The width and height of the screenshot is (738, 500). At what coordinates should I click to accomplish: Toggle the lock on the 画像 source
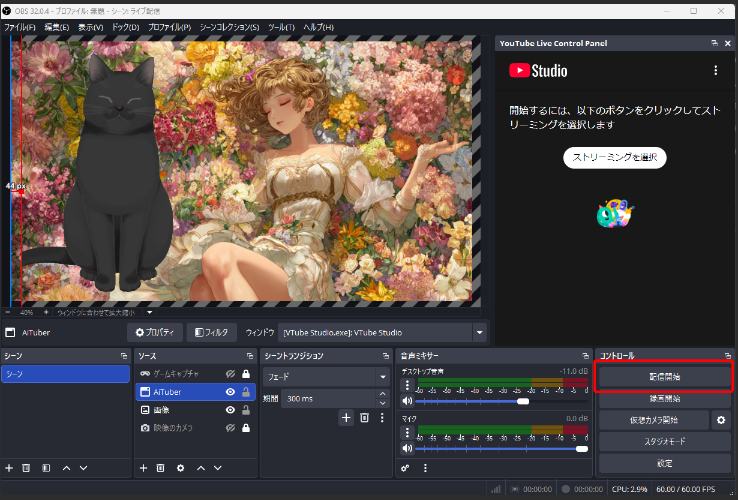point(245,410)
